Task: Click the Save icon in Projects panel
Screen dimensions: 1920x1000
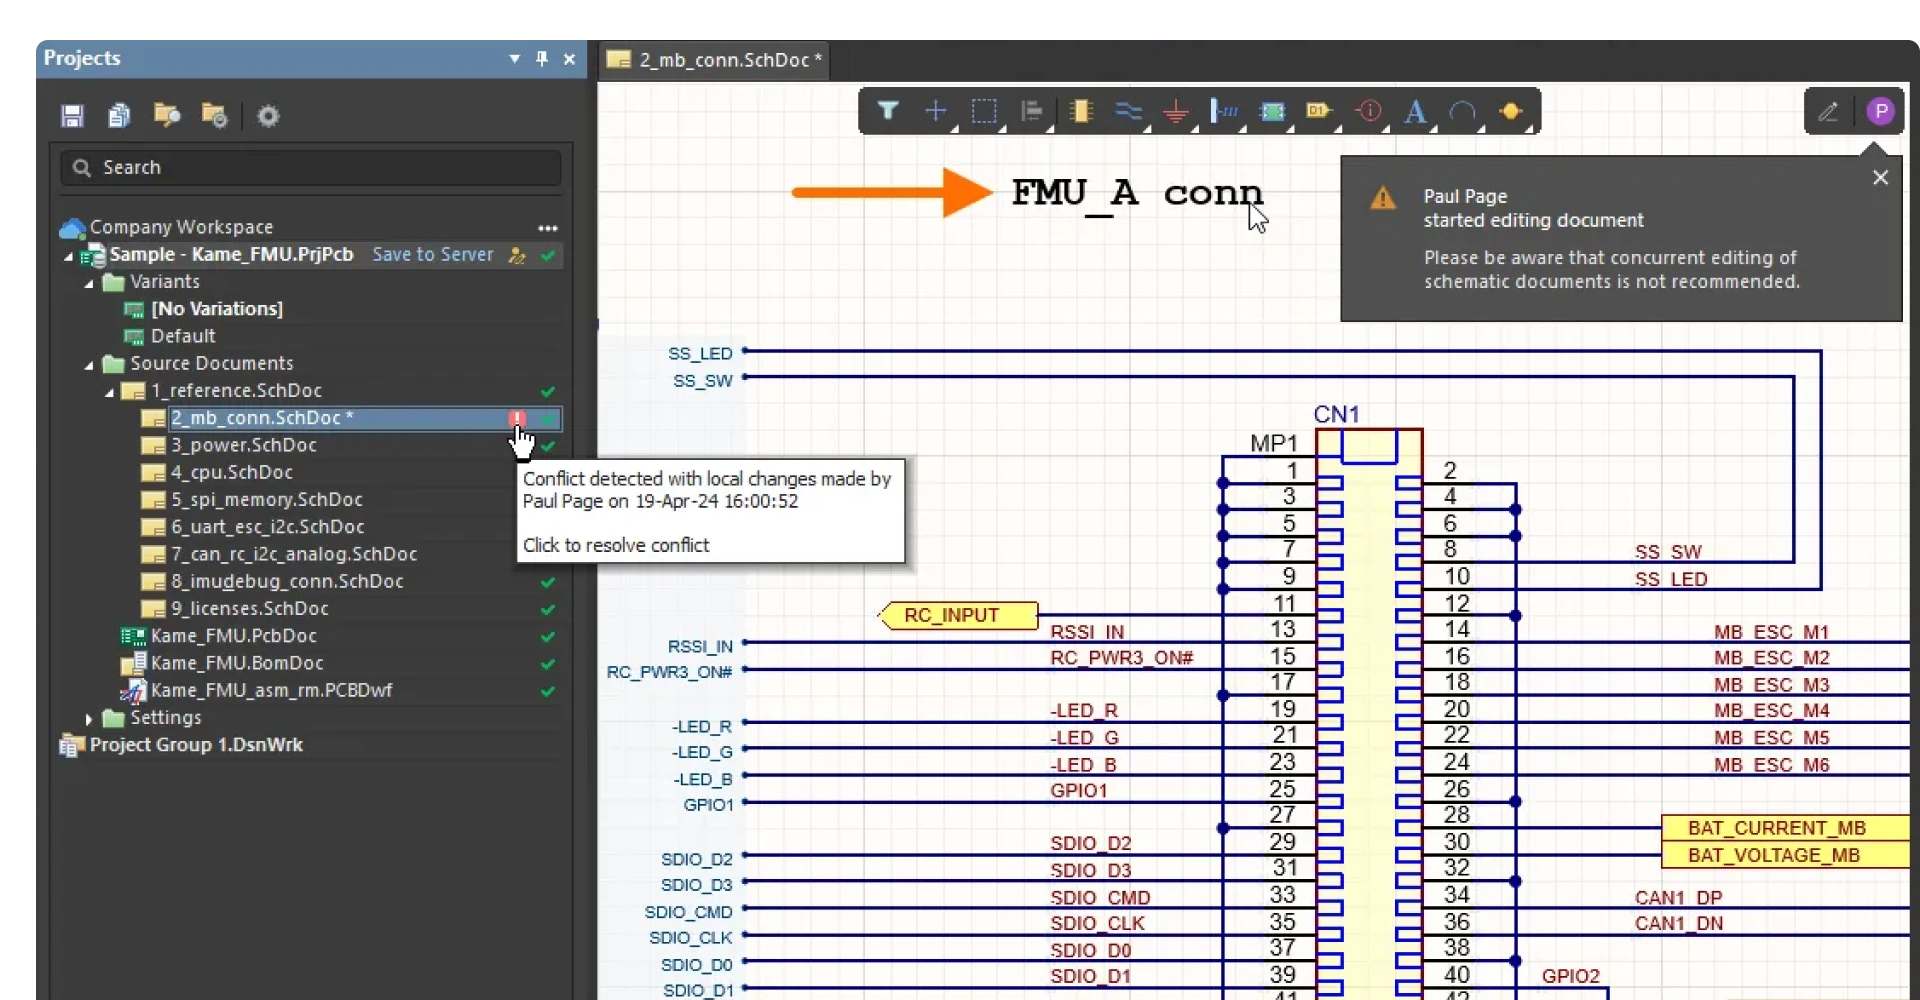Action: [x=72, y=116]
